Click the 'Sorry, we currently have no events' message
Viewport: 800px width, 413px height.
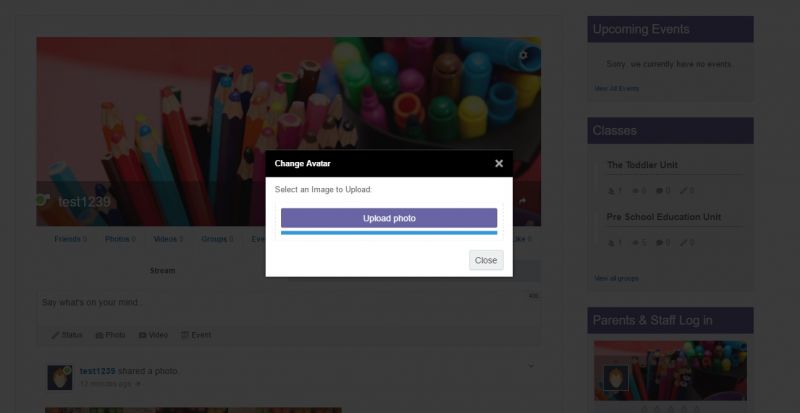[669, 64]
